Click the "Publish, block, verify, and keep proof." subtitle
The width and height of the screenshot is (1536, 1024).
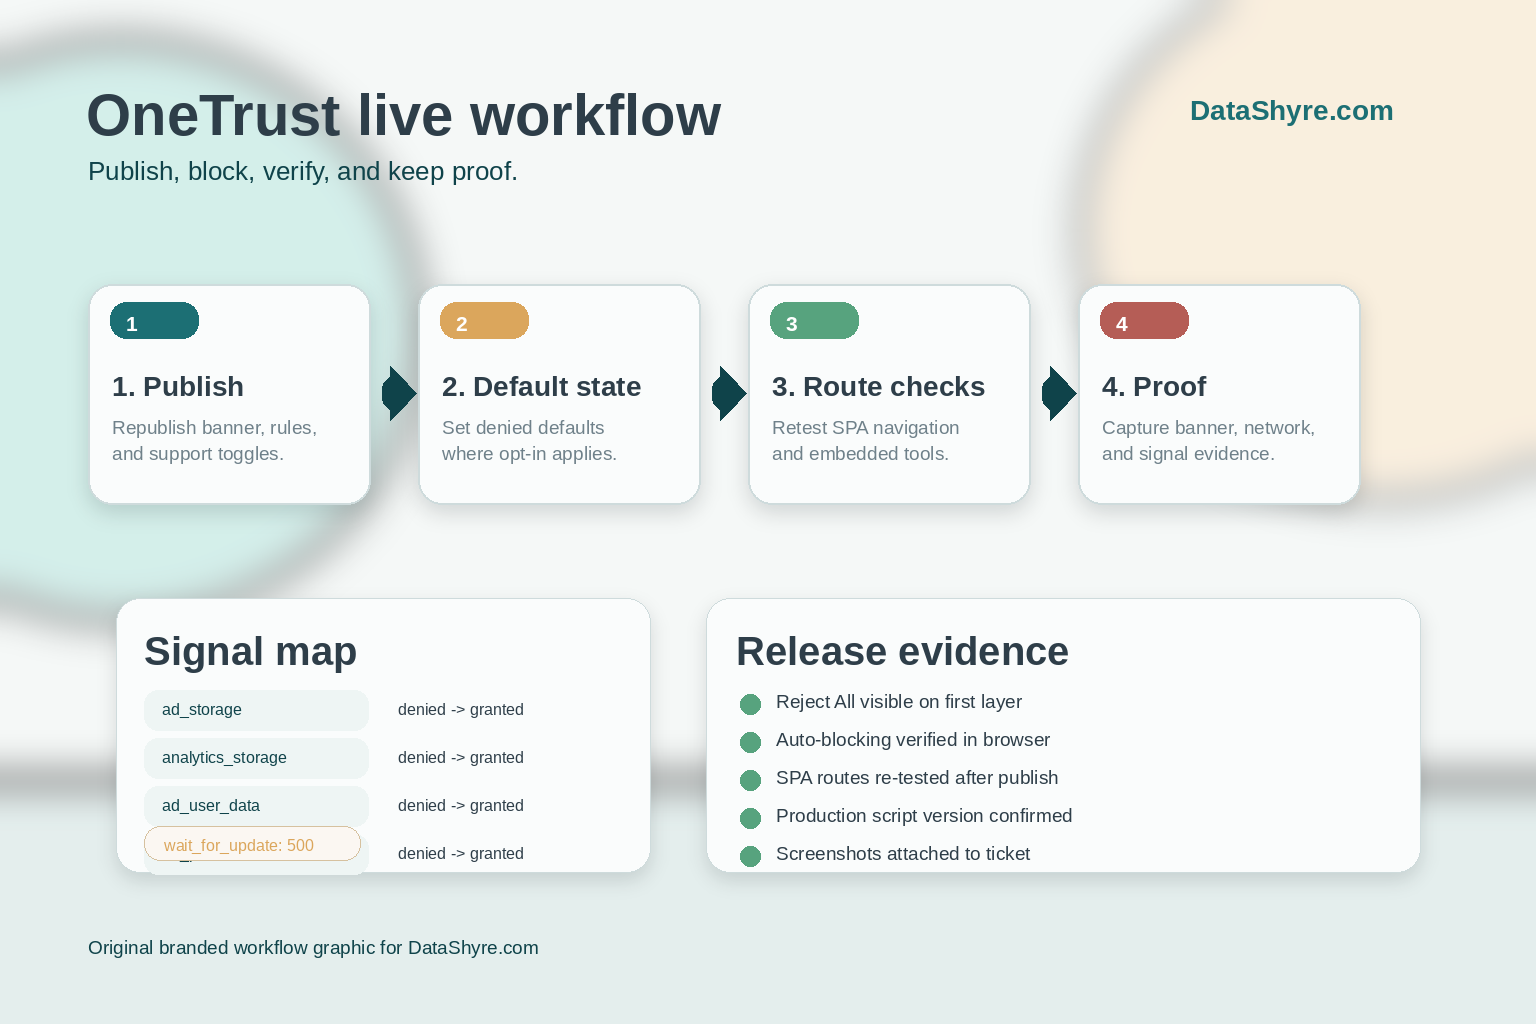tap(303, 172)
